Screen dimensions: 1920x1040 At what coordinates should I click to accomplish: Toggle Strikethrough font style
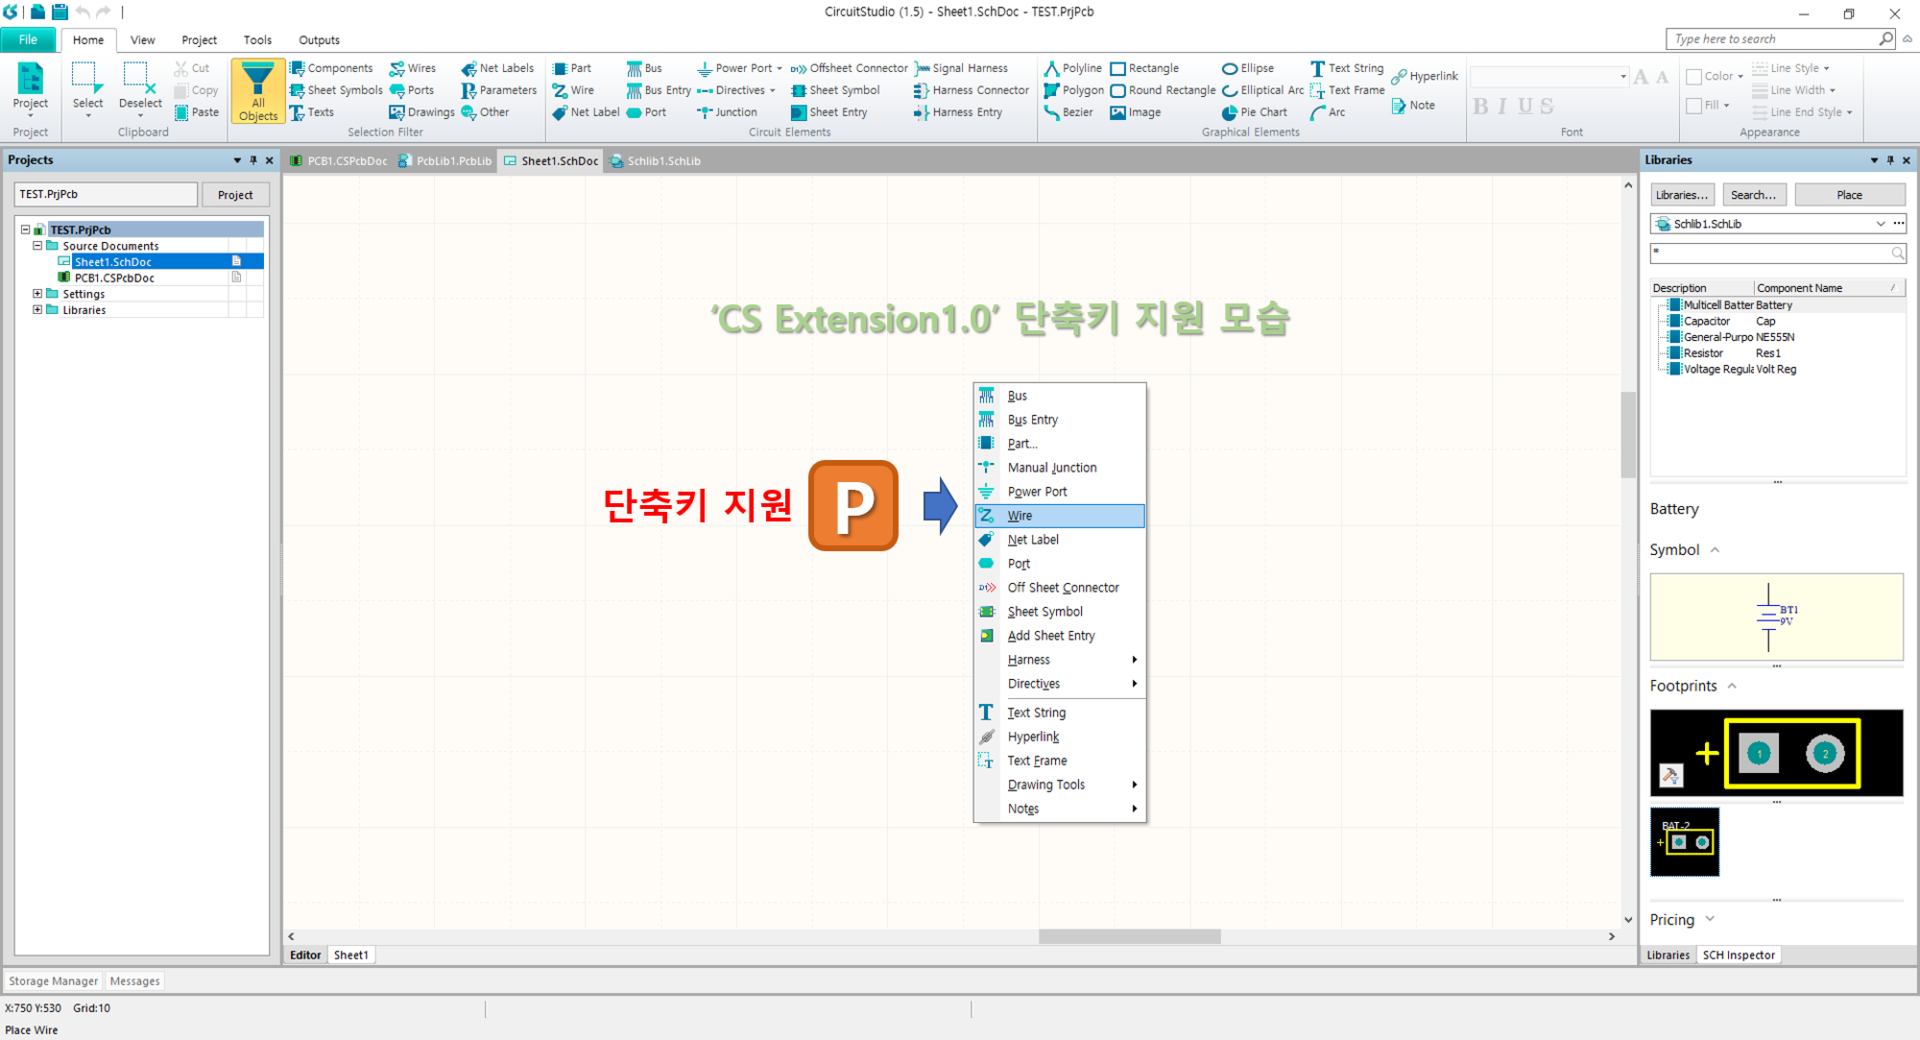tap(1547, 106)
